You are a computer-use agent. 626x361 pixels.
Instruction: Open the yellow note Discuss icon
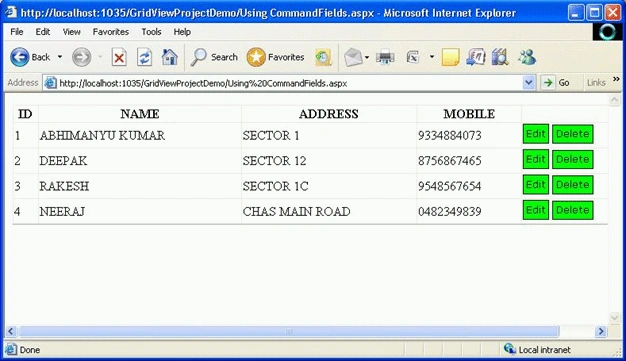[450, 58]
